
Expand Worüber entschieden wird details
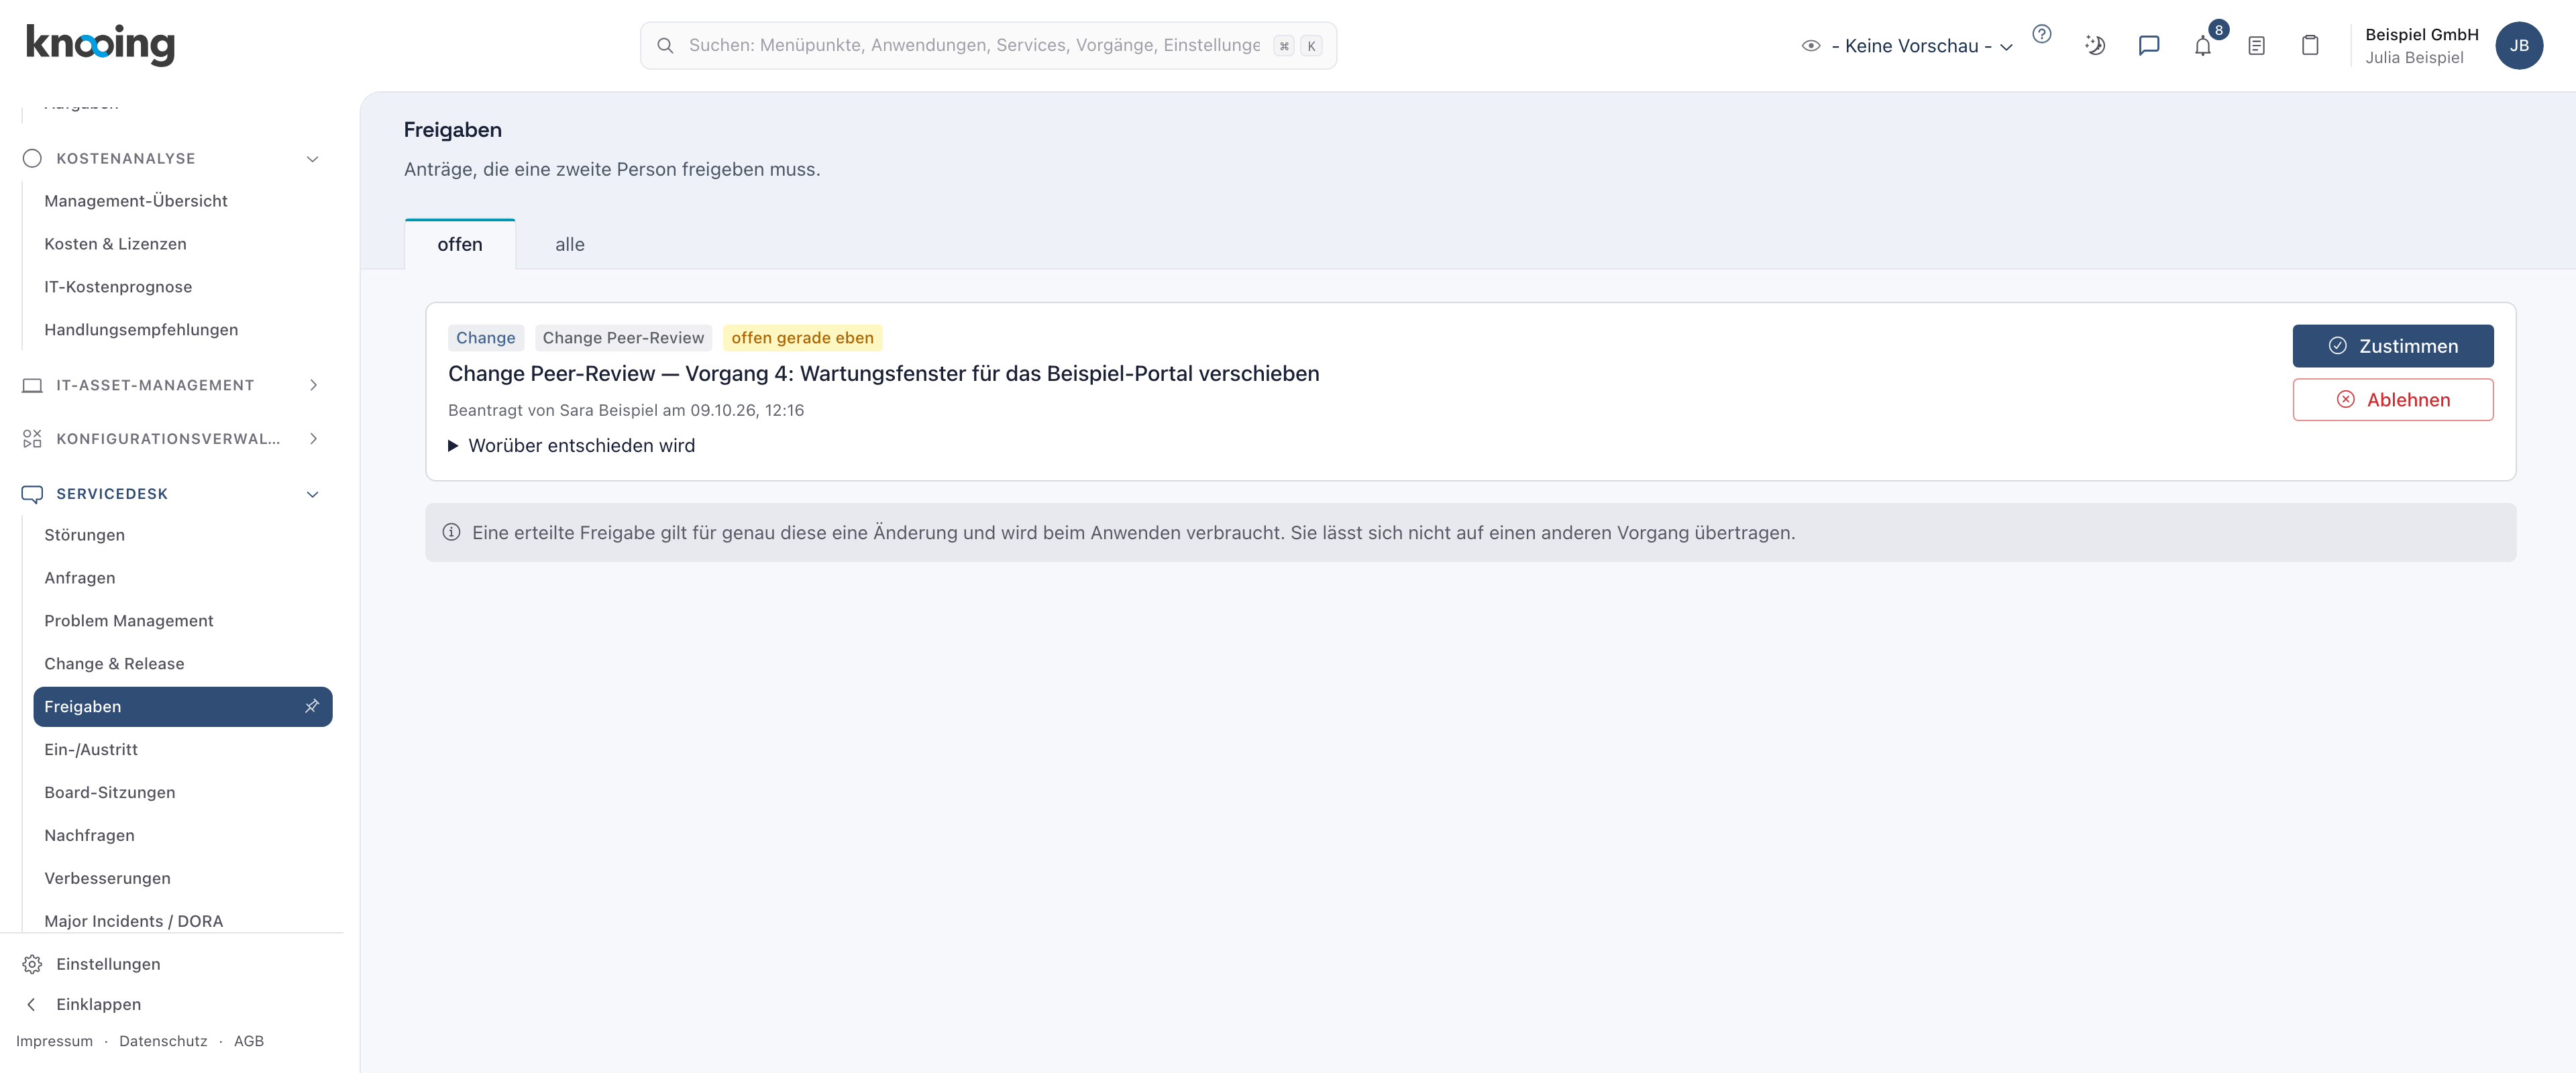[x=572, y=446]
